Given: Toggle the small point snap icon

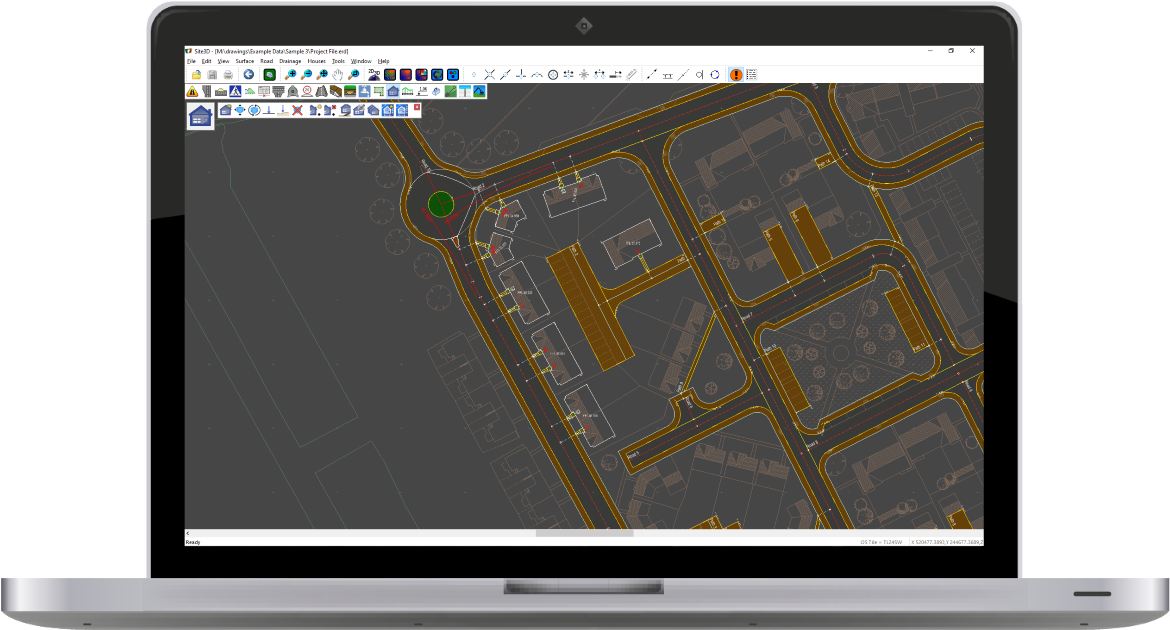Looking at the screenshot, I should pos(474,75).
